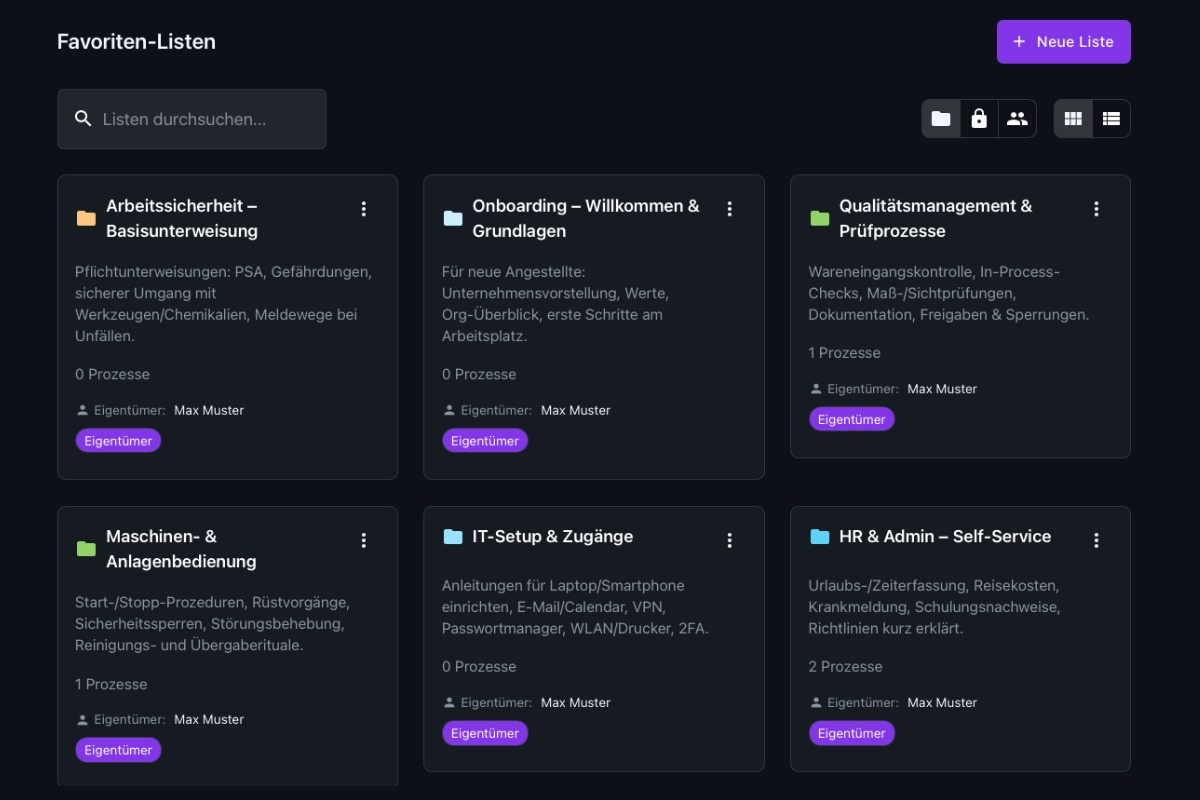This screenshot has width=1200, height=800.
Task: Click the magnifier icon in search field
Action: click(x=84, y=119)
